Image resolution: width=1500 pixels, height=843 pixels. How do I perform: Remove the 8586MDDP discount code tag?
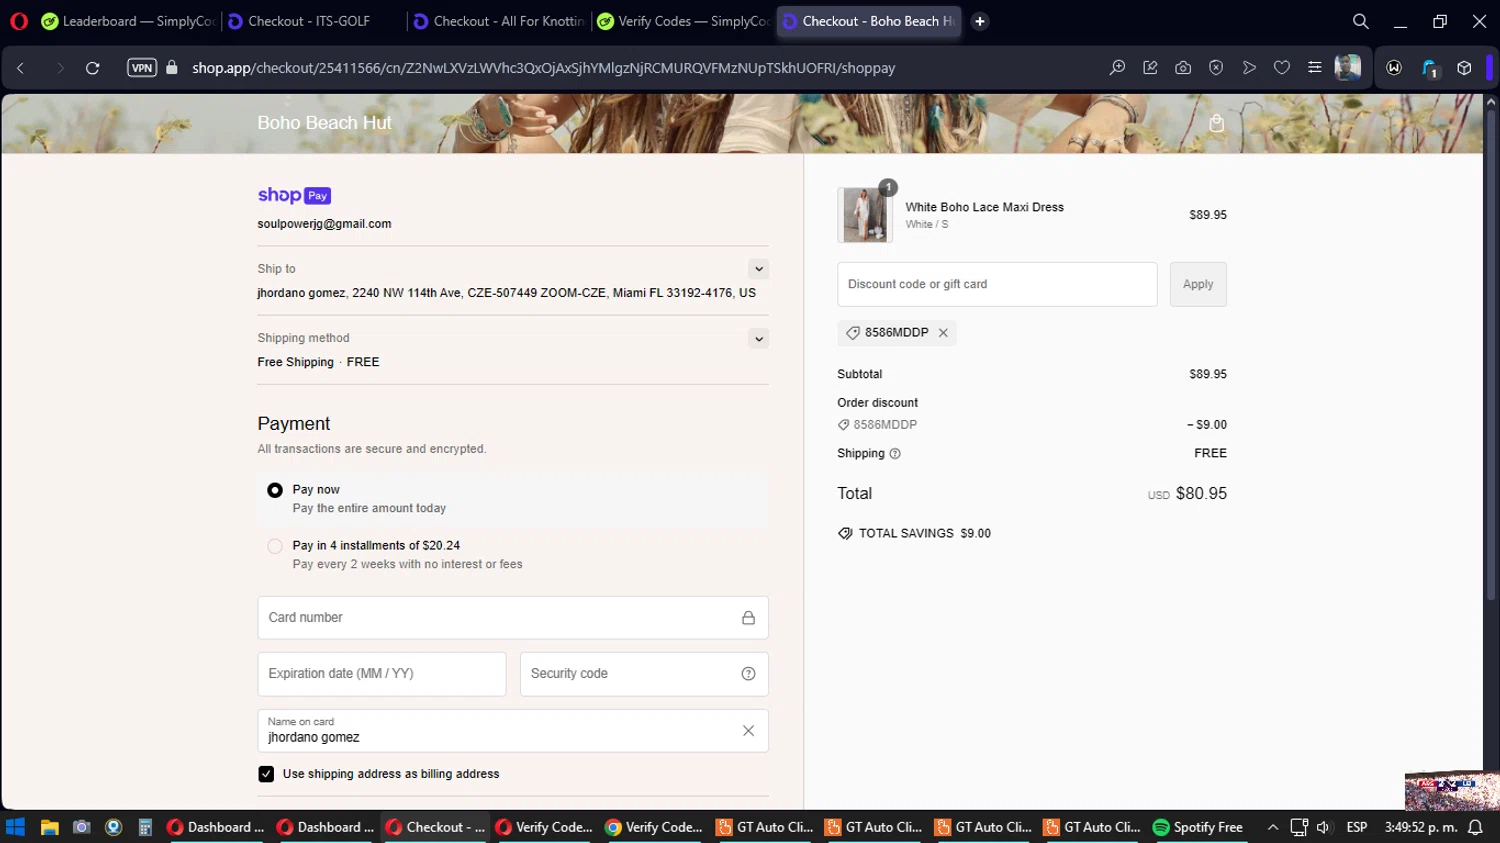tap(943, 333)
